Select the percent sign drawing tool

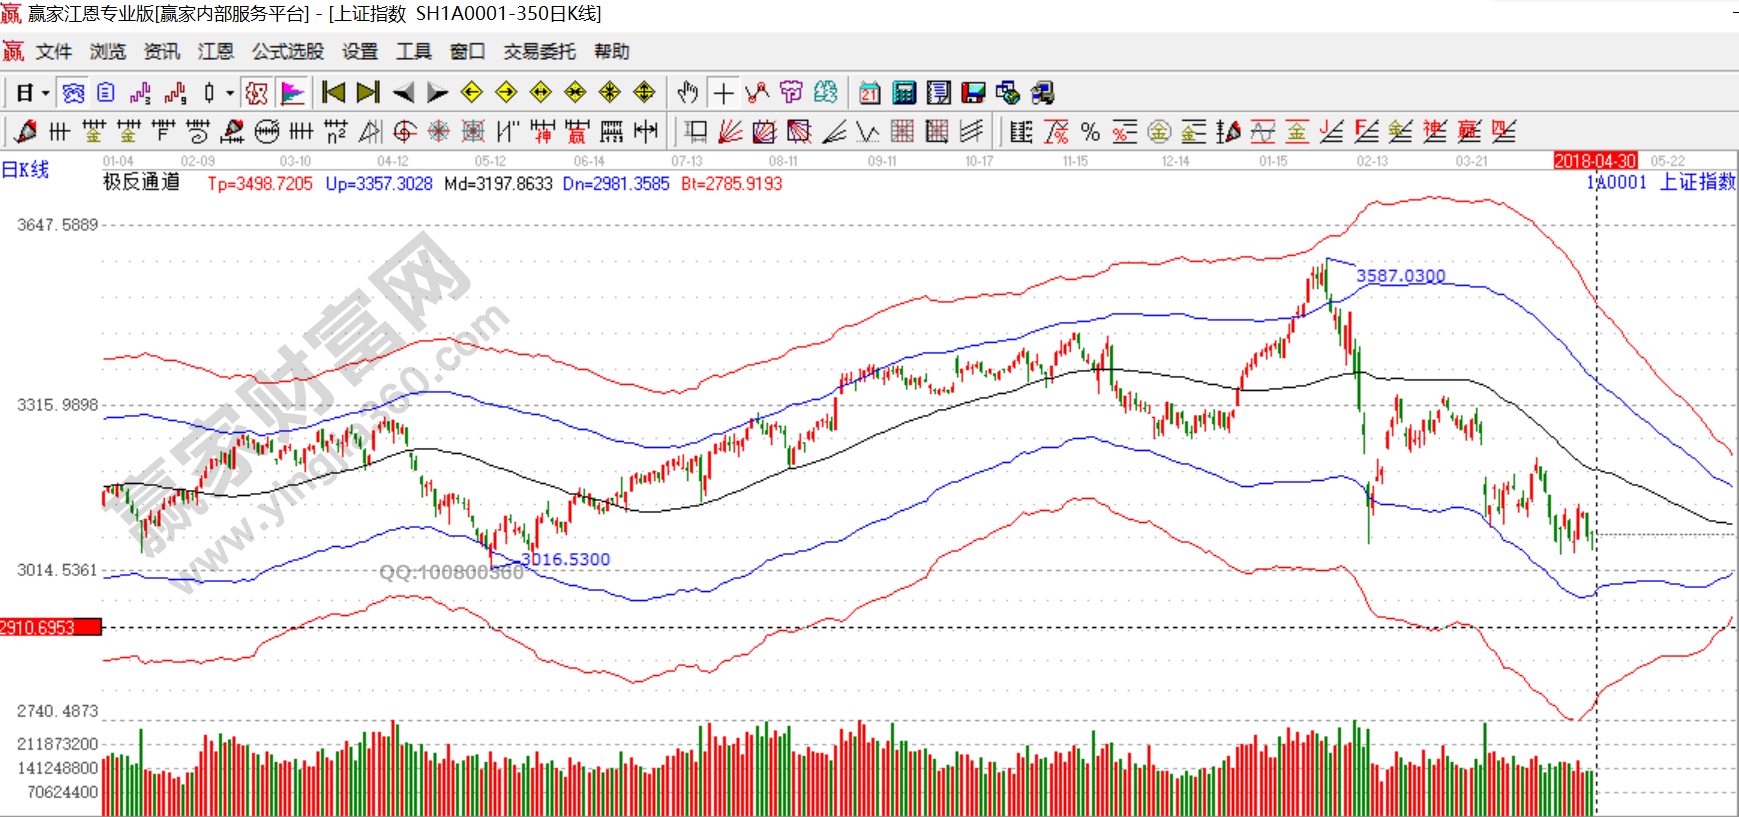(x=1090, y=132)
